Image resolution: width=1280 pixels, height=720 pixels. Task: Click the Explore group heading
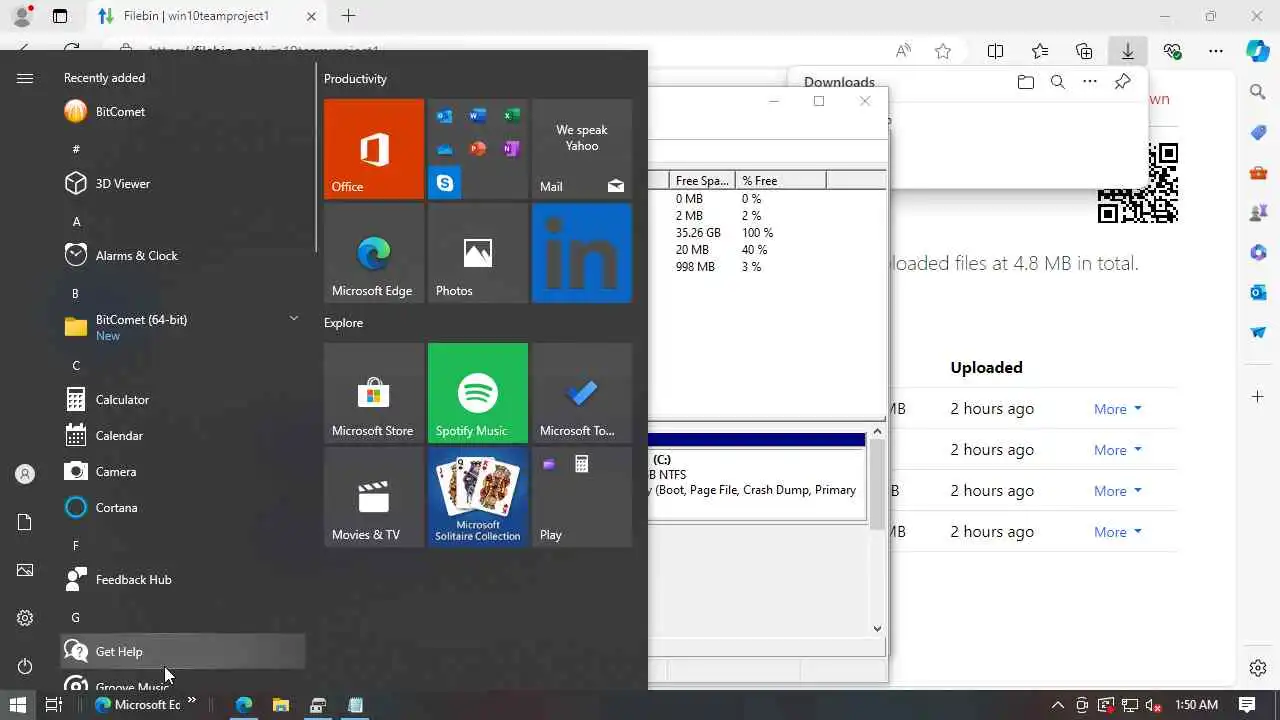343,323
